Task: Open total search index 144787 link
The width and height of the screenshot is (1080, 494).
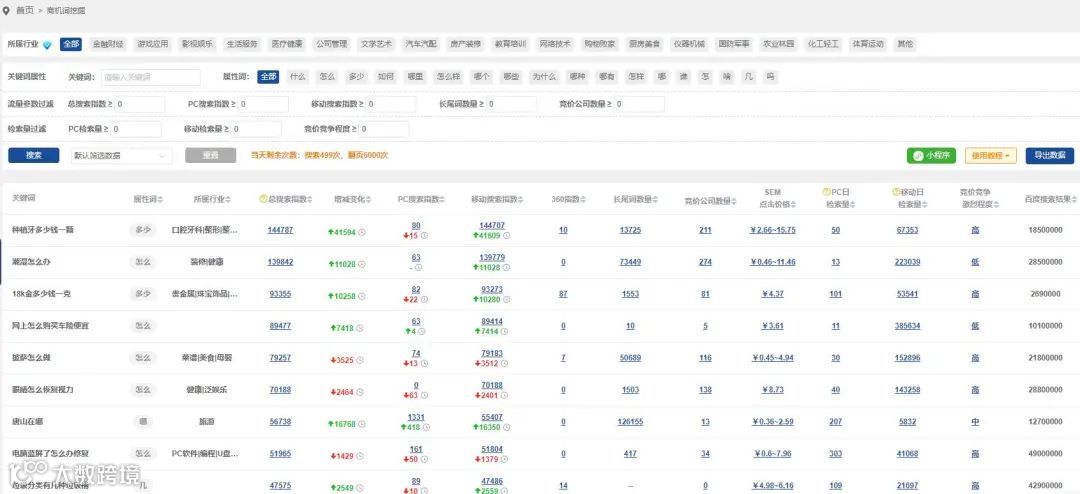Action: tap(280, 230)
